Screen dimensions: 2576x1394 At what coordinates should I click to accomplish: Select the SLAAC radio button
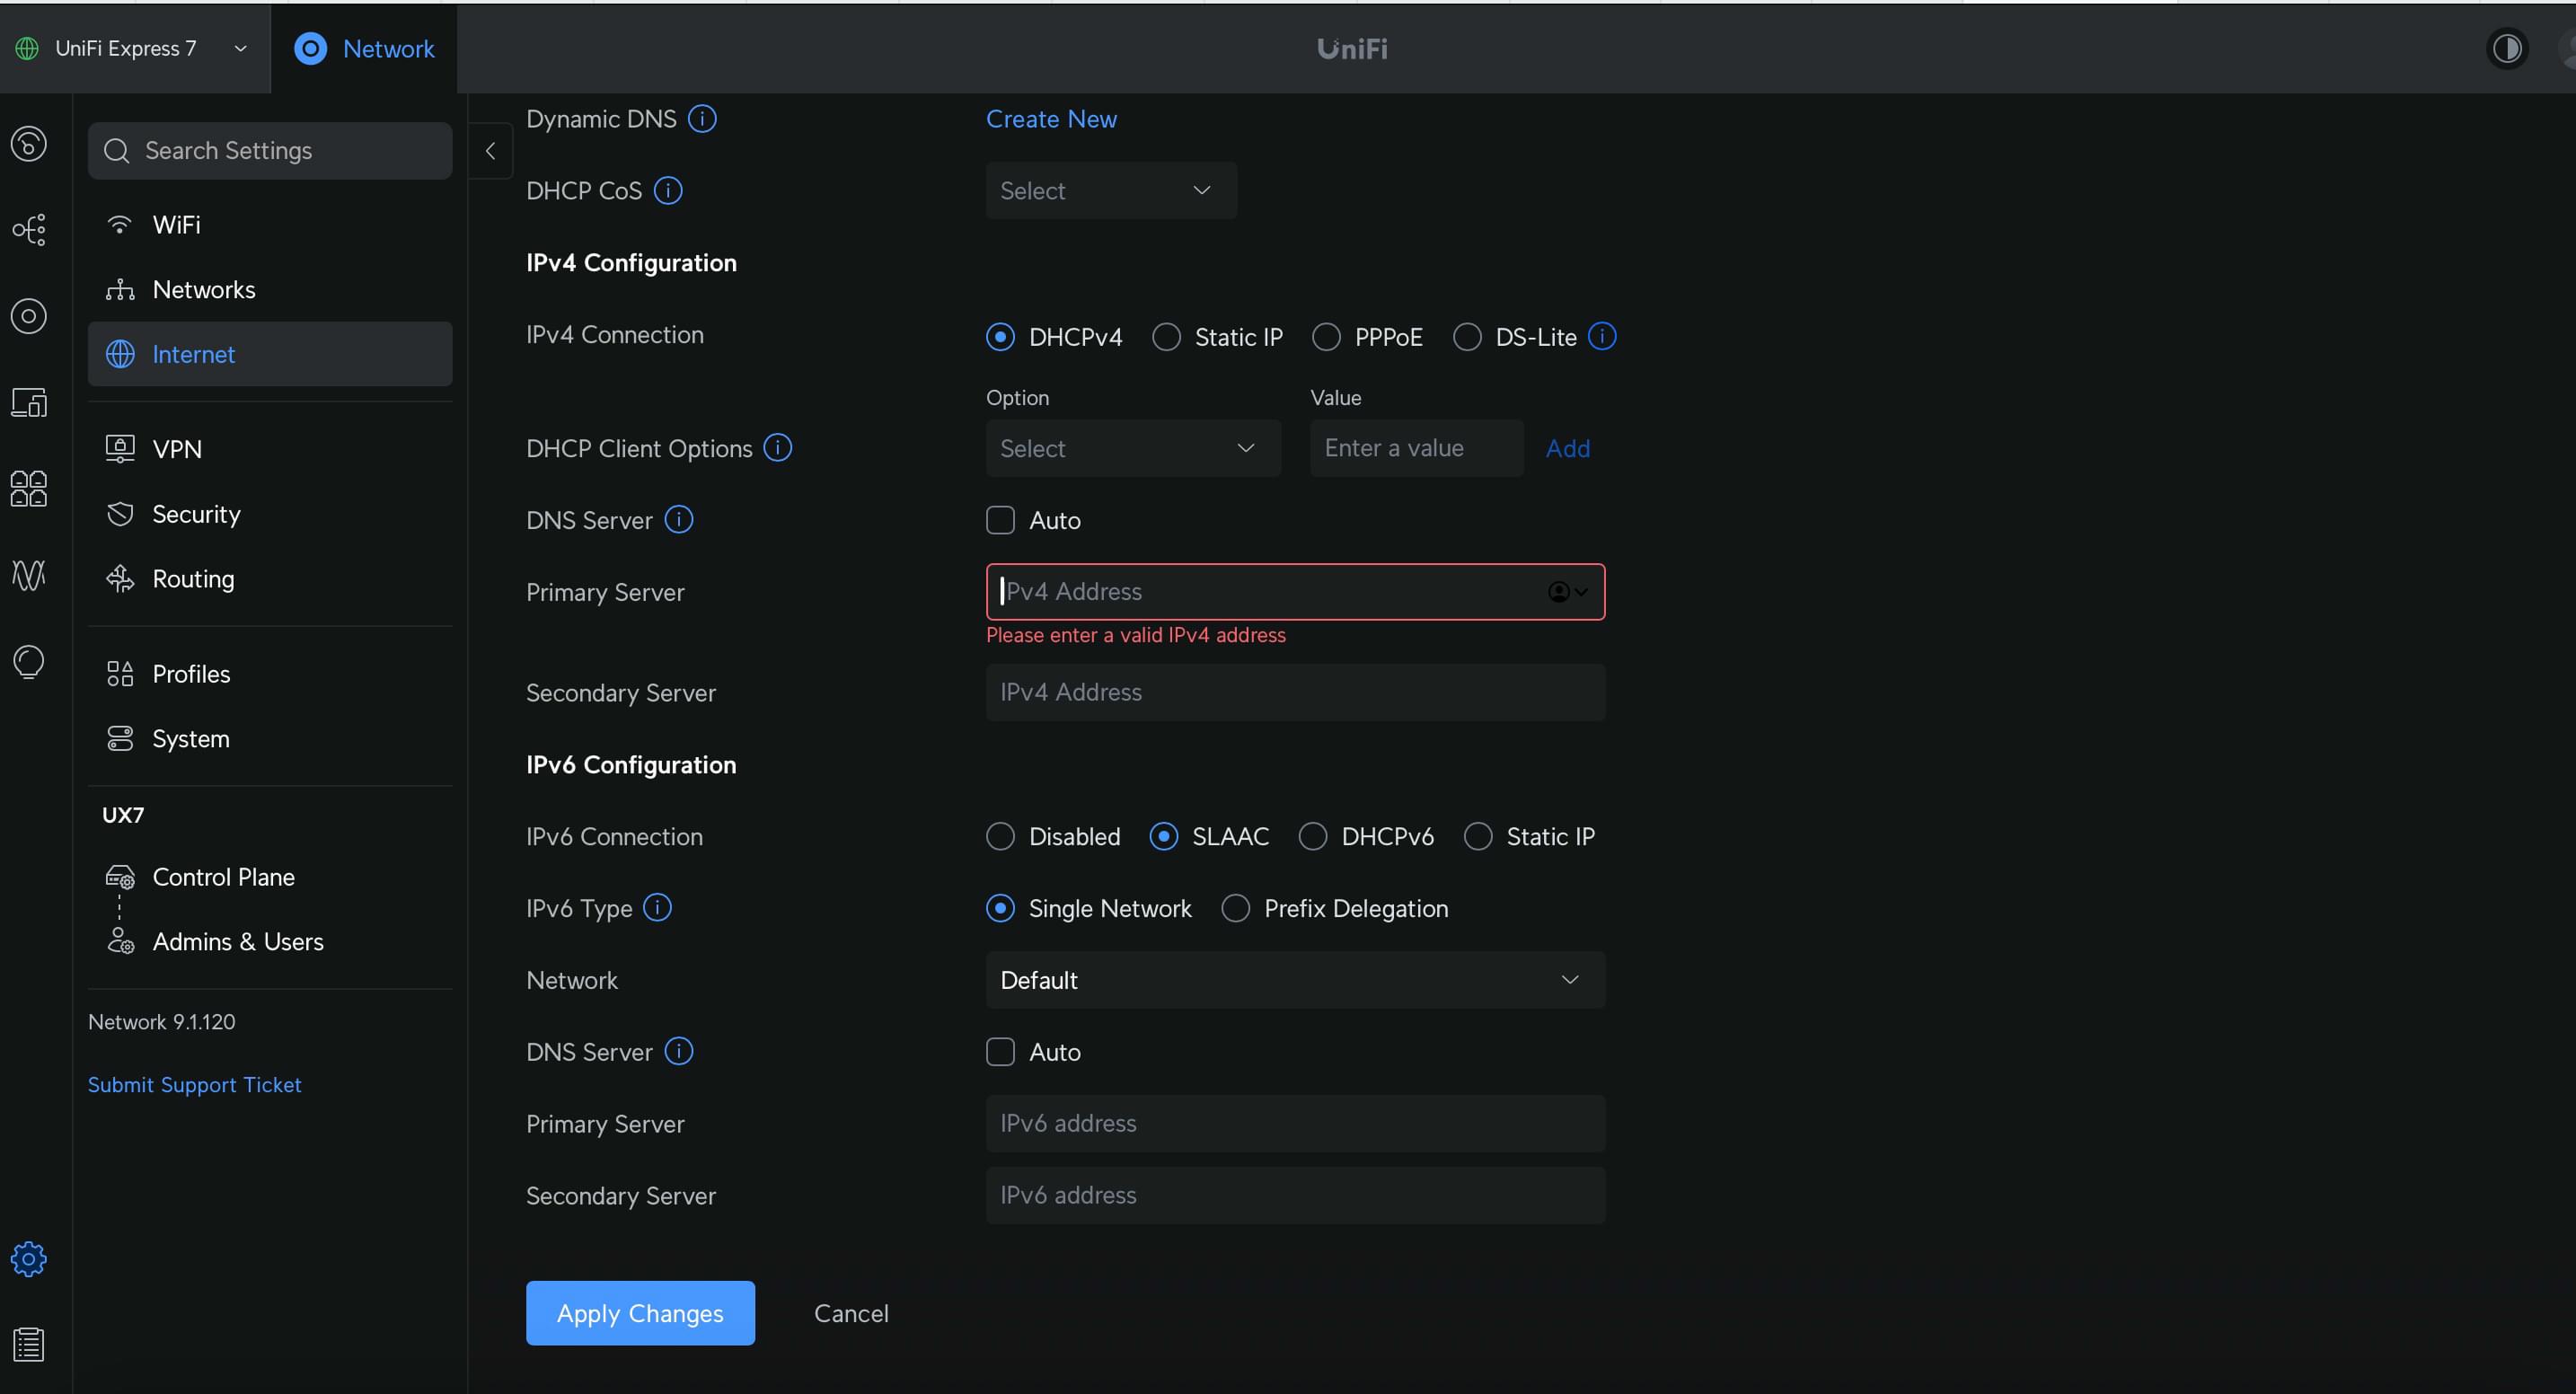[x=1163, y=836]
